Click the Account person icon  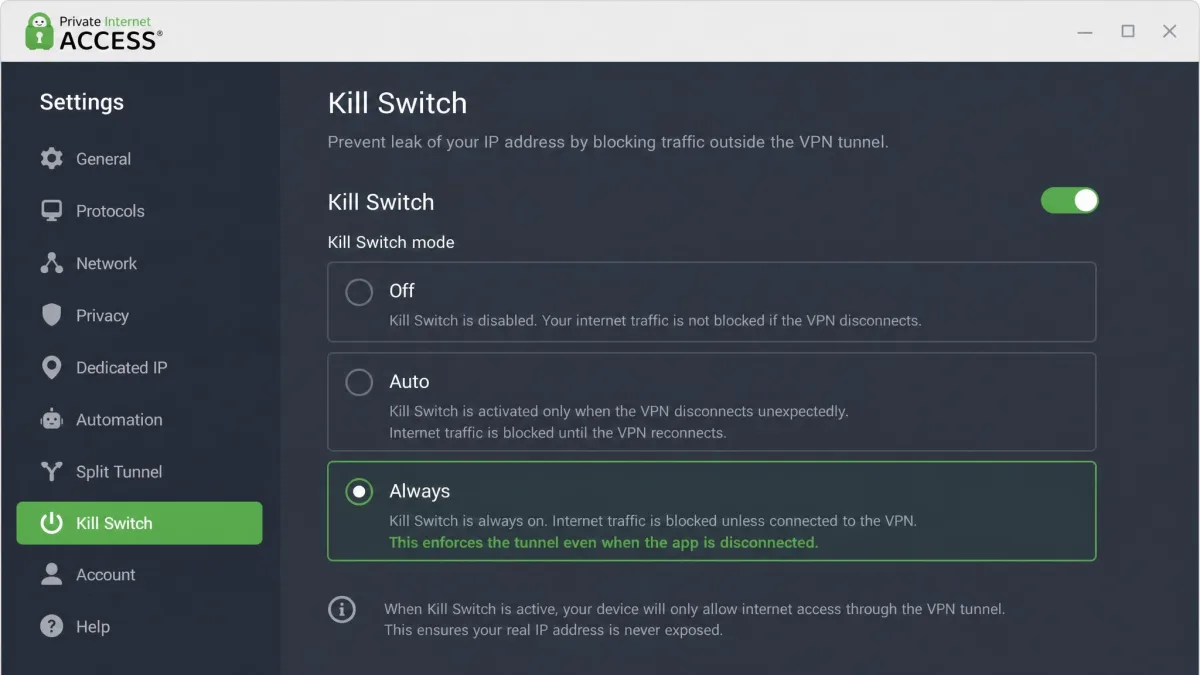(52, 574)
